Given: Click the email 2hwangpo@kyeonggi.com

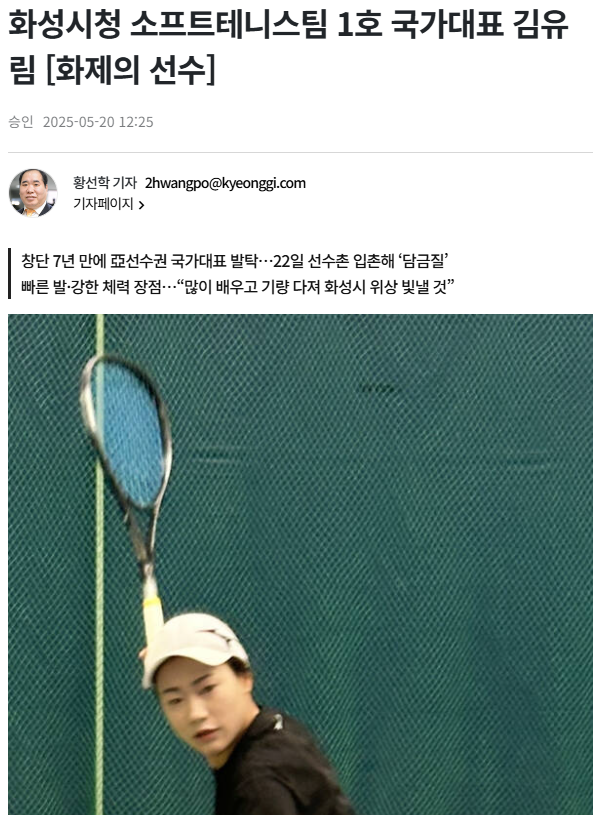Looking at the screenshot, I should pyautogui.click(x=225, y=183).
